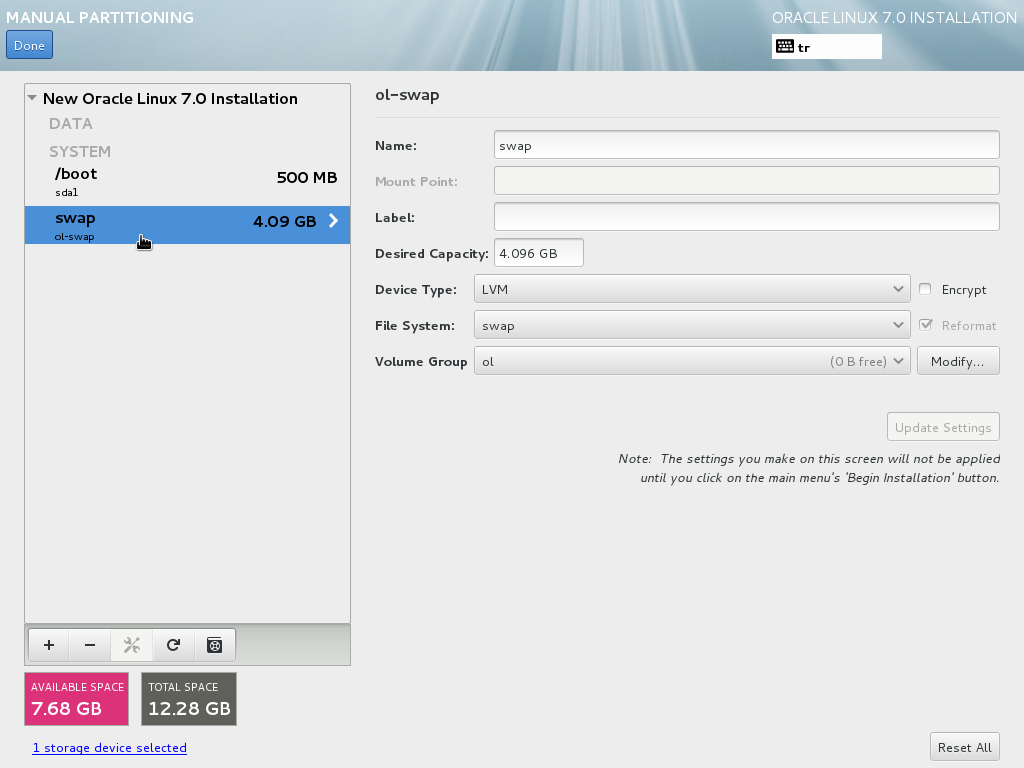Open the Device Type dropdown
This screenshot has height=768, width=1024.
click(x=692, y=289)
